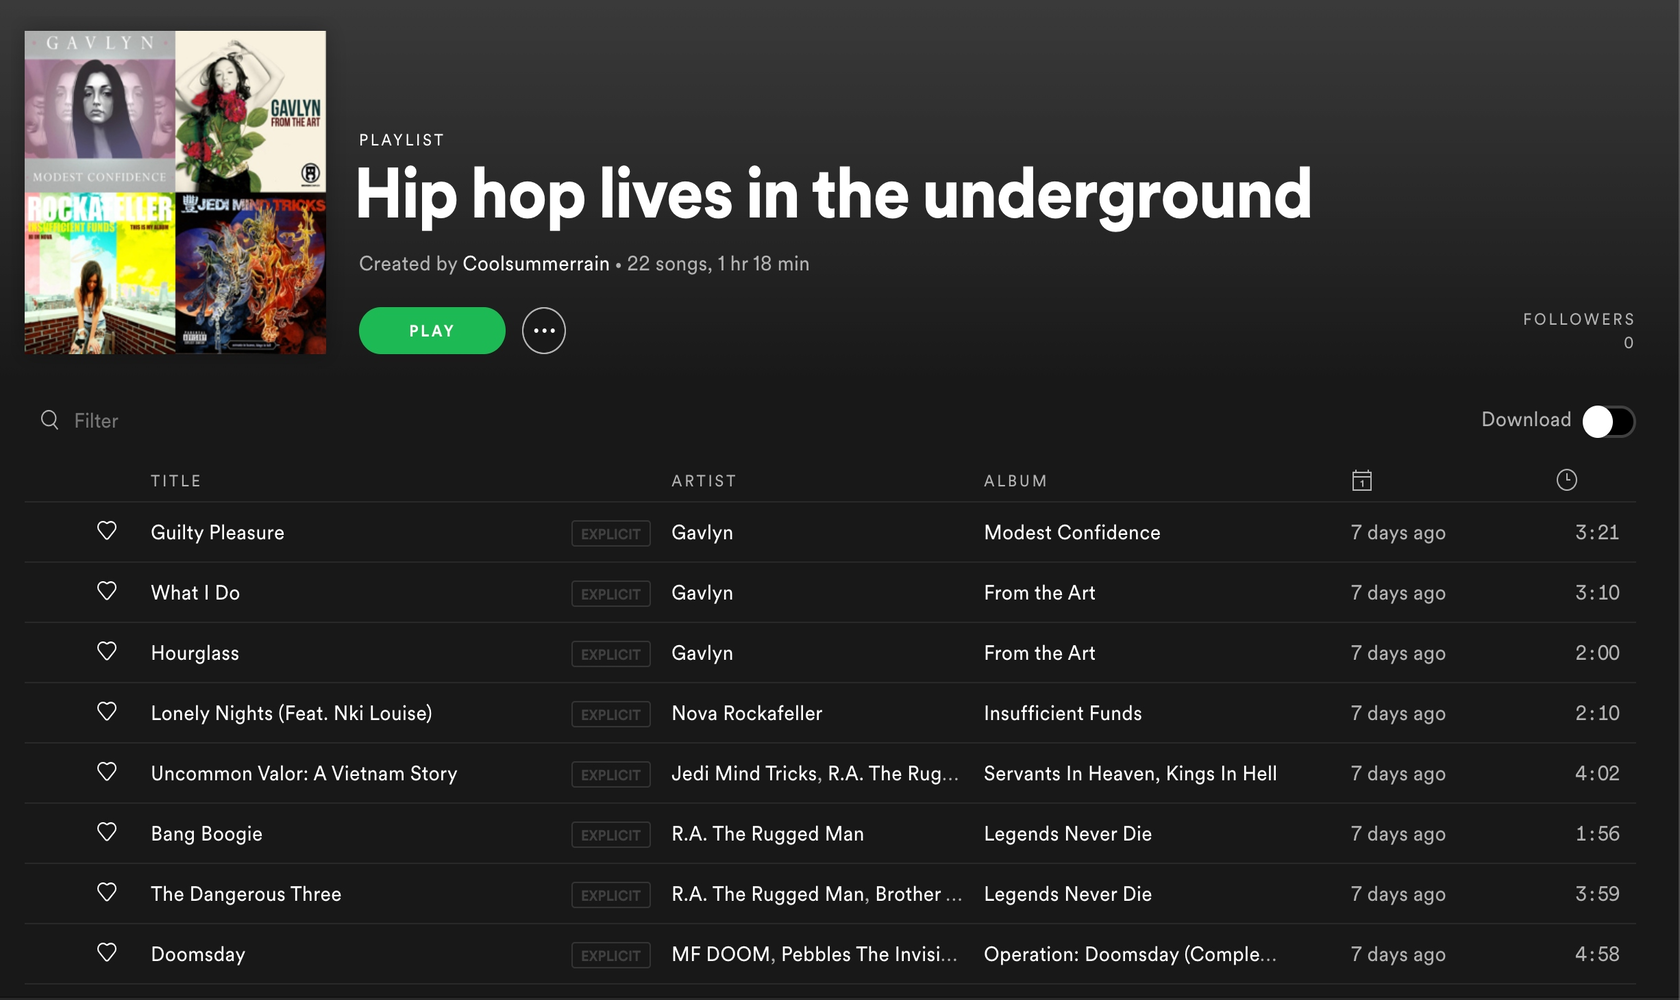Like Uncommon Valor: A Vietnam Story

tap(107, 772)
